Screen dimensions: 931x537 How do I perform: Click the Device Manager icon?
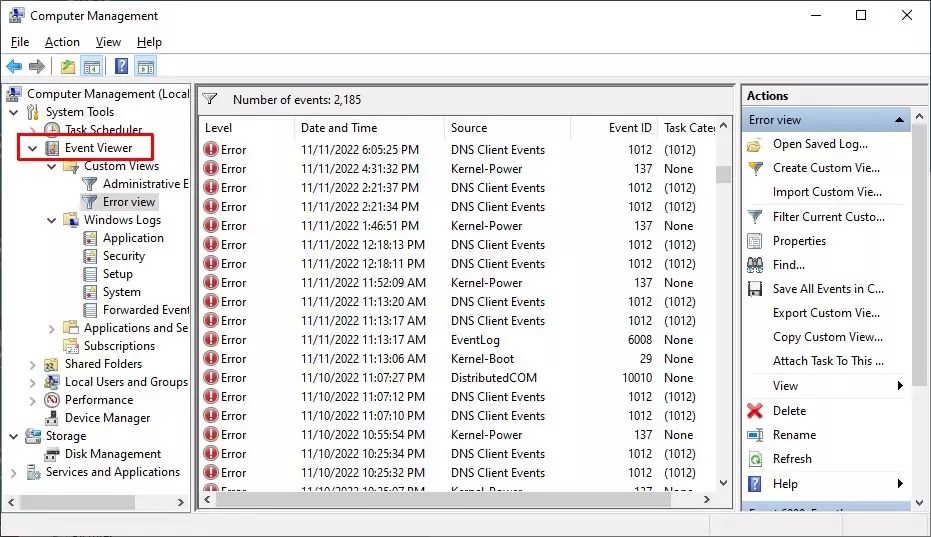tap(52, 418)
